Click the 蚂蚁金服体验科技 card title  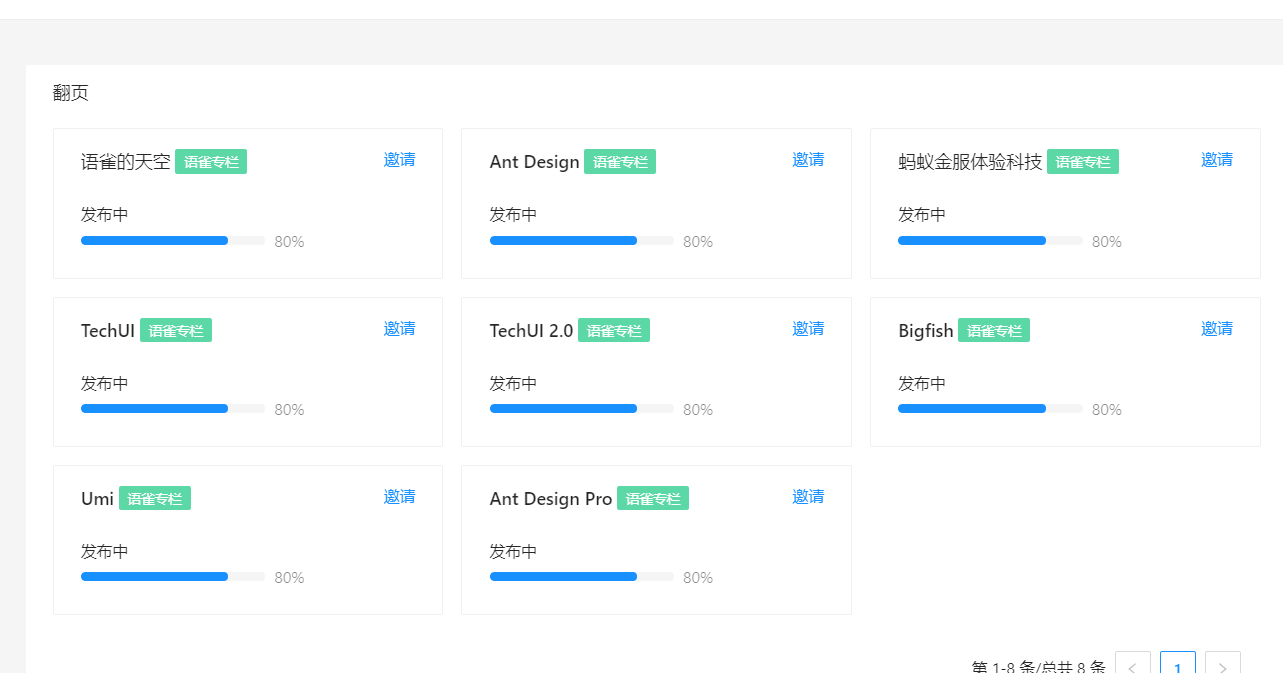[x=970, y=162]
